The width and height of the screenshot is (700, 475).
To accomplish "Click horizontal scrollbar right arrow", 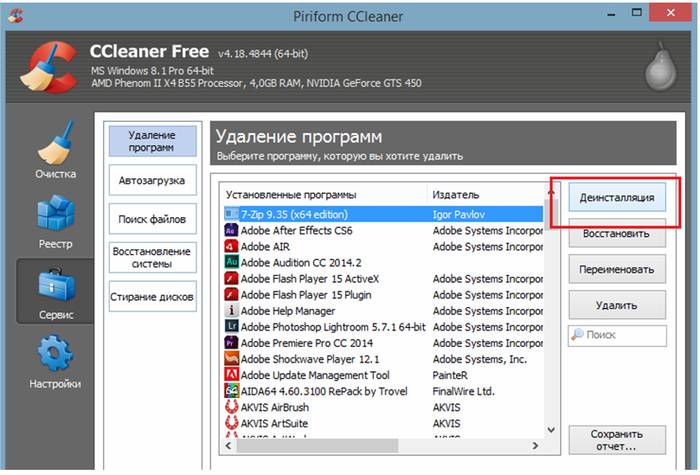I will pyautogui.click(x=535, y=445).
